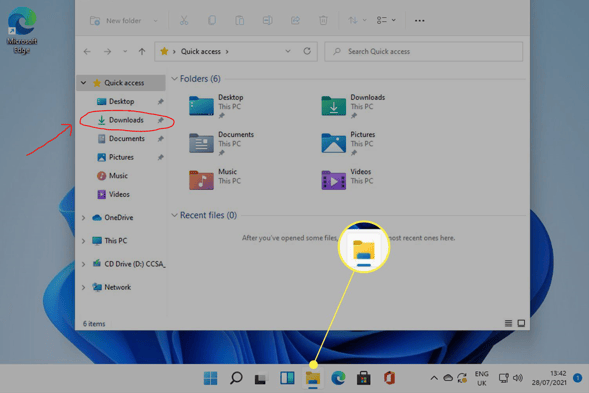Expand the OneDrive tree node
The height and width of the screenshot is (393, 589).
click(83, 218)
